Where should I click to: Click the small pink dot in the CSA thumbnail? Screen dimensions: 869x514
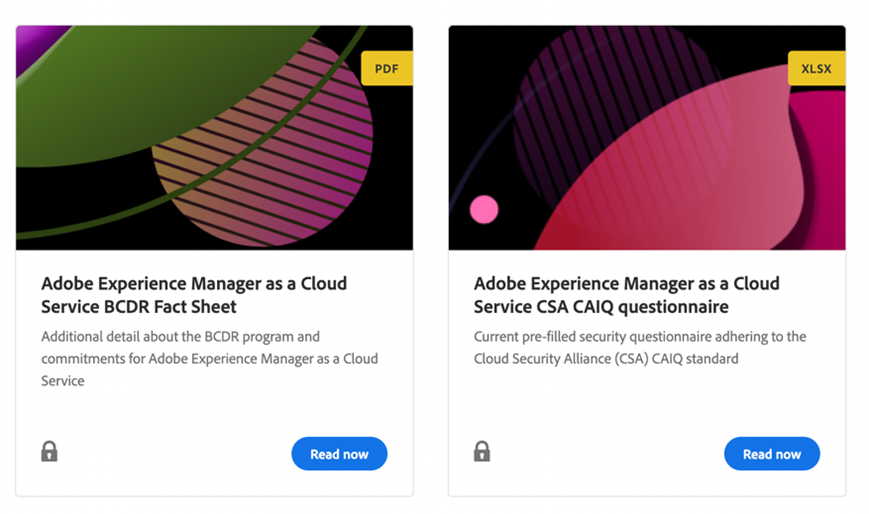tap(484, 209)
